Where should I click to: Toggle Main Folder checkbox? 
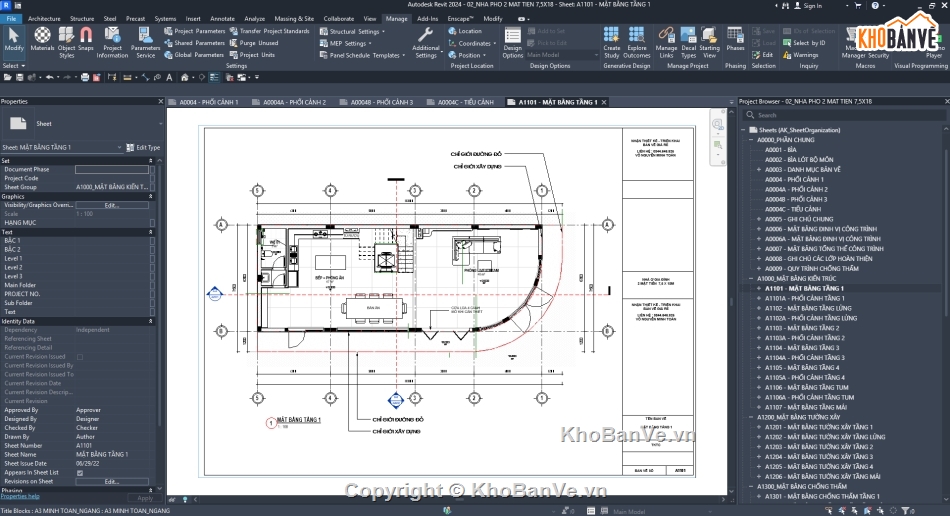(x=152, y=285)
